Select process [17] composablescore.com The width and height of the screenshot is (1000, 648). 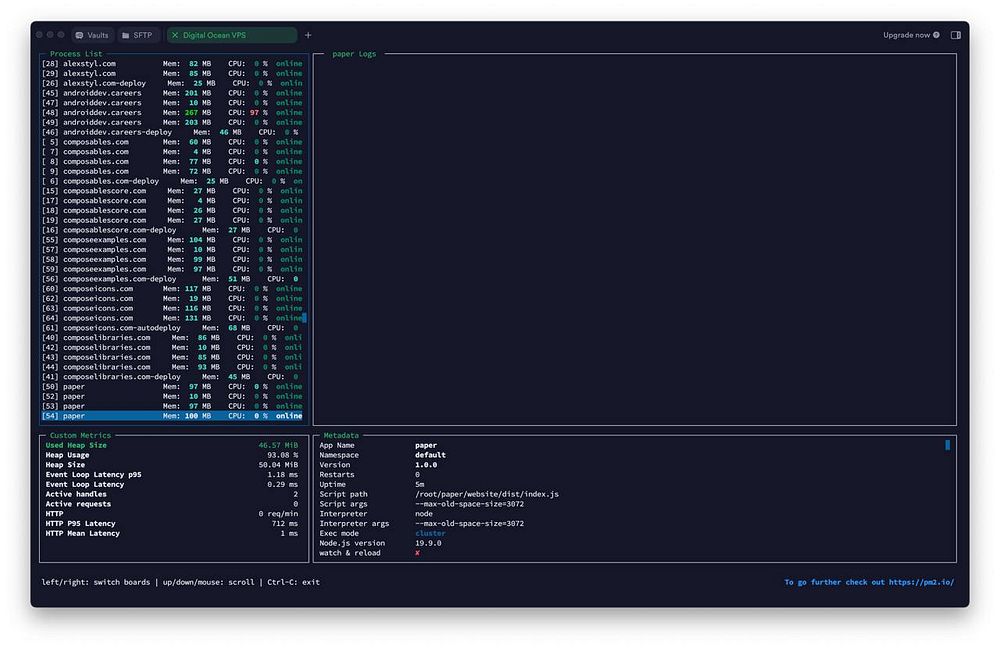[172, 200]
